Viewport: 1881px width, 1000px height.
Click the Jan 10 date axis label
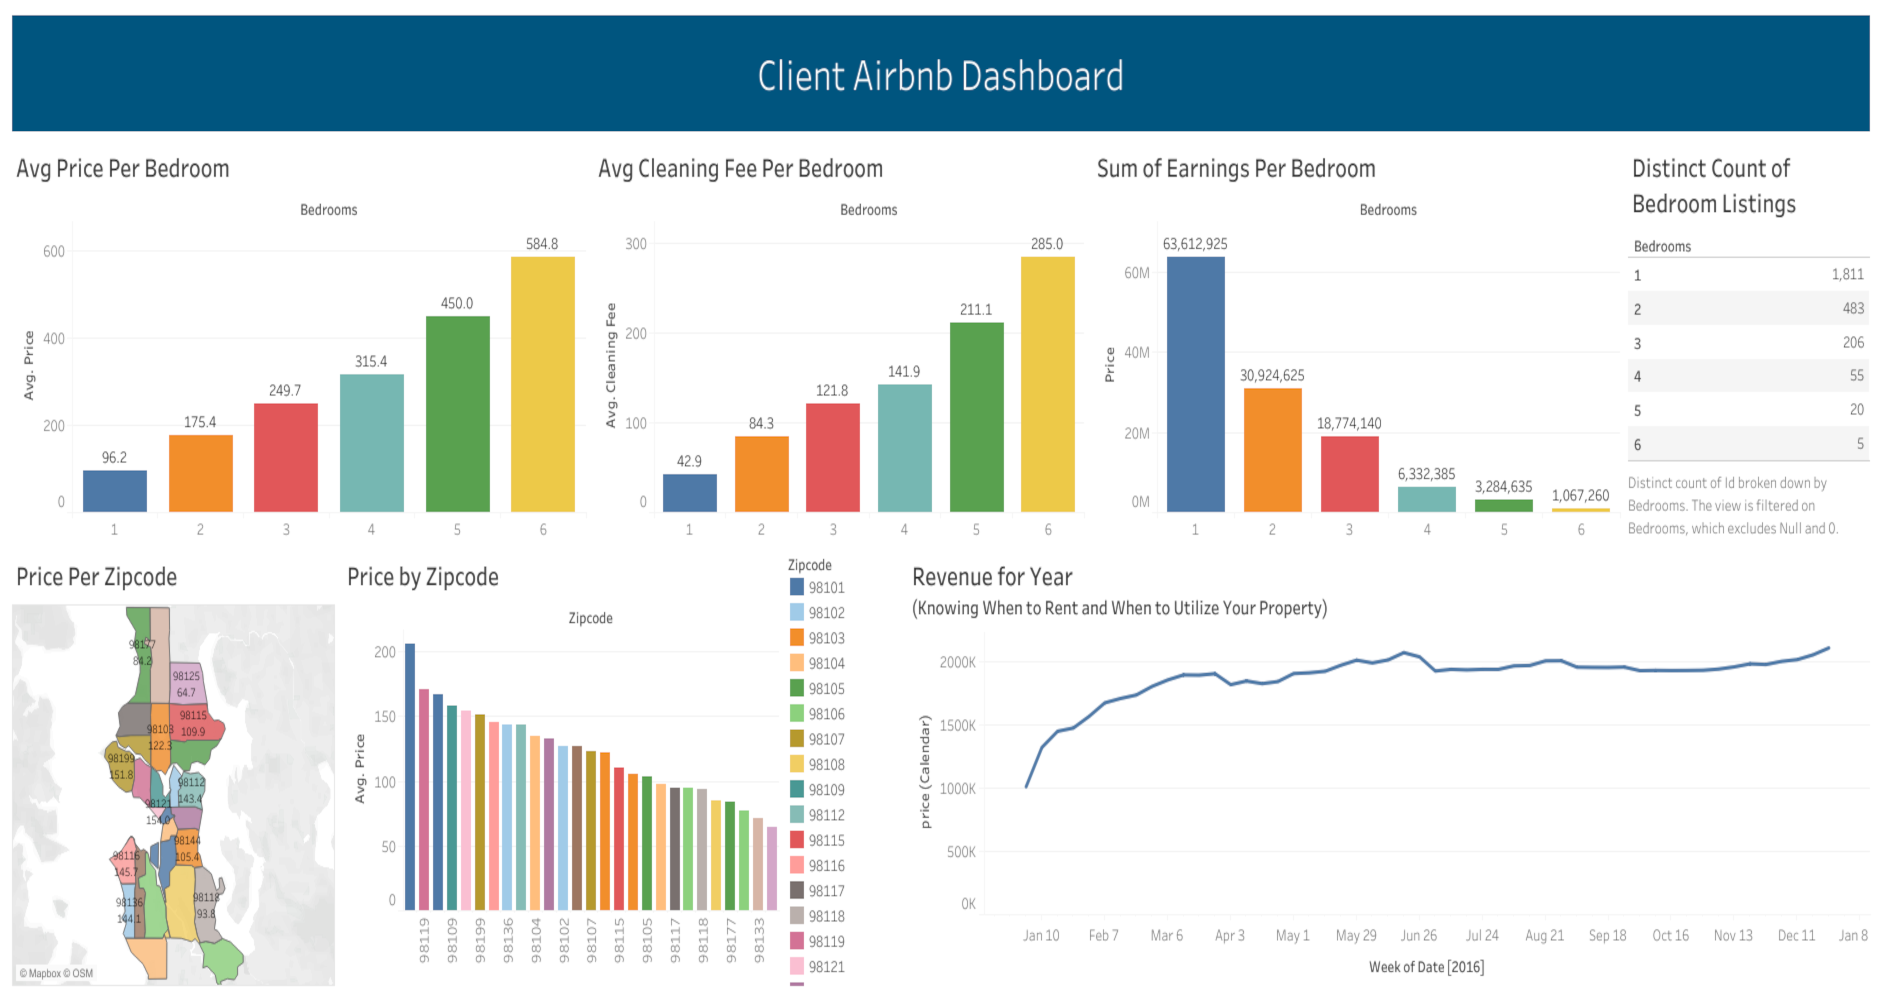[1040, 935]
